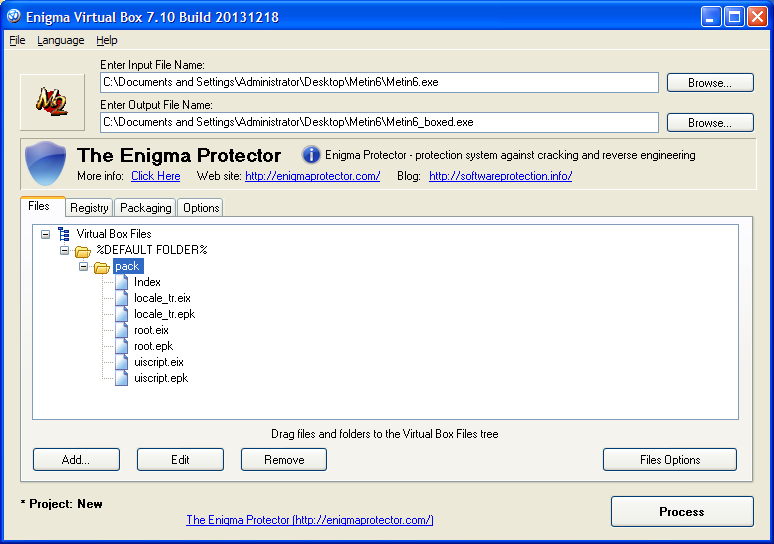Open the Click Here more info link
The height and width of the screenshot is (544, 774).
(155, 176)
